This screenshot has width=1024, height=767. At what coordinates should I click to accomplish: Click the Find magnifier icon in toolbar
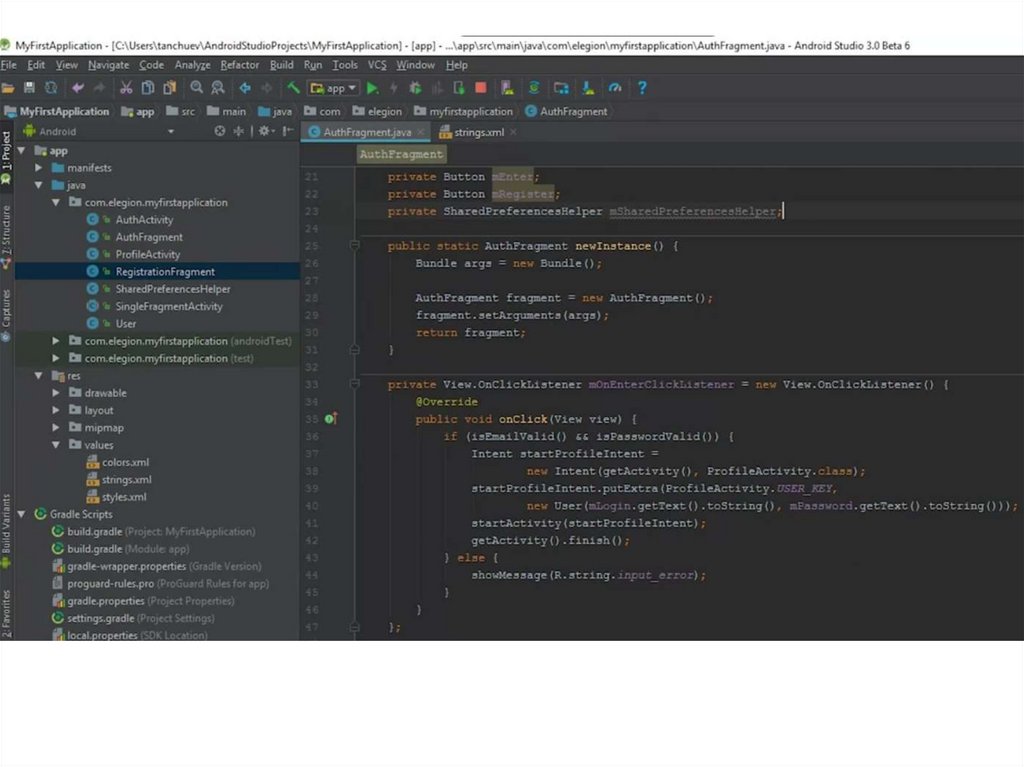[197, 88]
